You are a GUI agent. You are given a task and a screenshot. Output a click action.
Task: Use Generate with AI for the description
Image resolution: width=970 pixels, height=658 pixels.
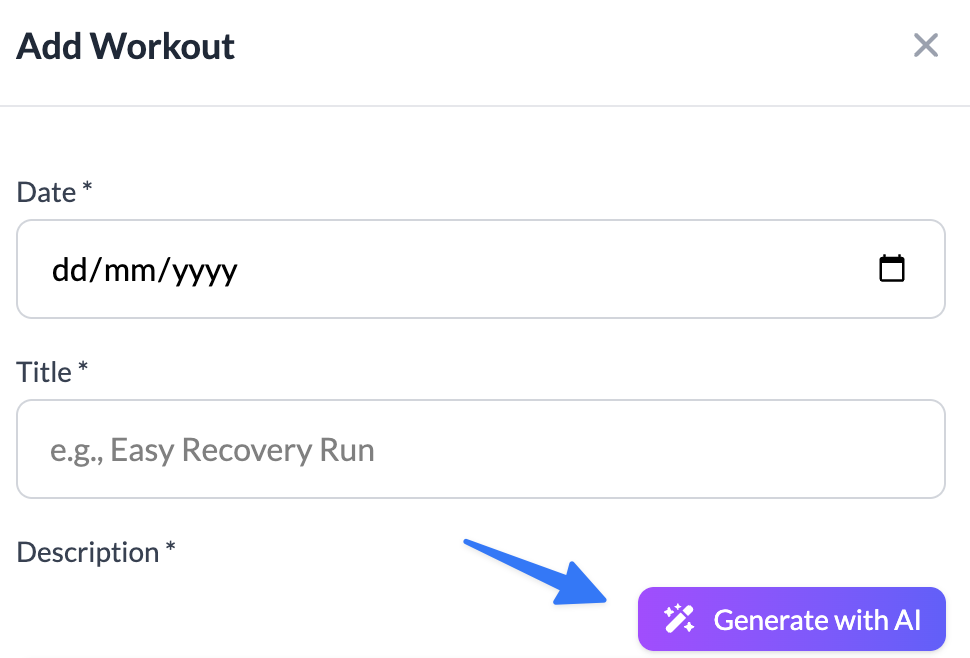pyautogui.click(x=790, y=618)
